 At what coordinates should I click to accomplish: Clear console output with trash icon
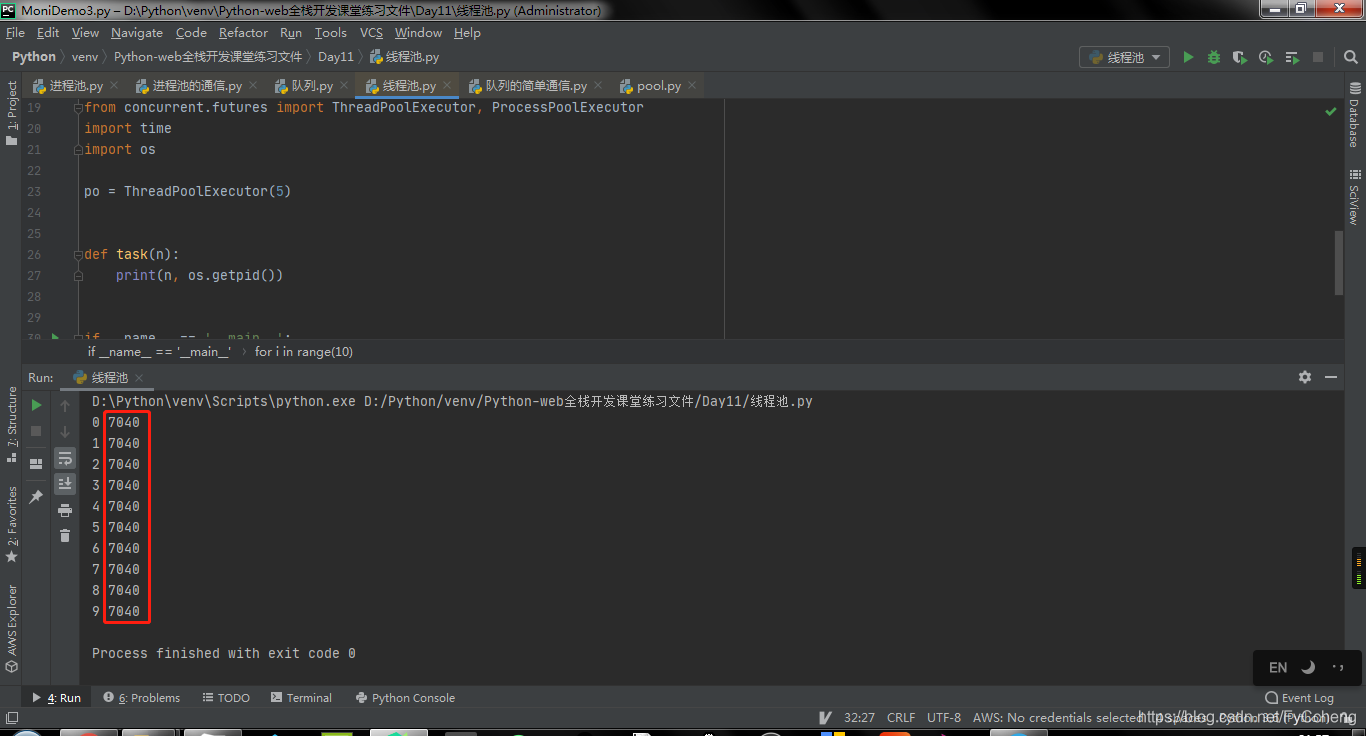pyautogui.click(x=65, y=536)
